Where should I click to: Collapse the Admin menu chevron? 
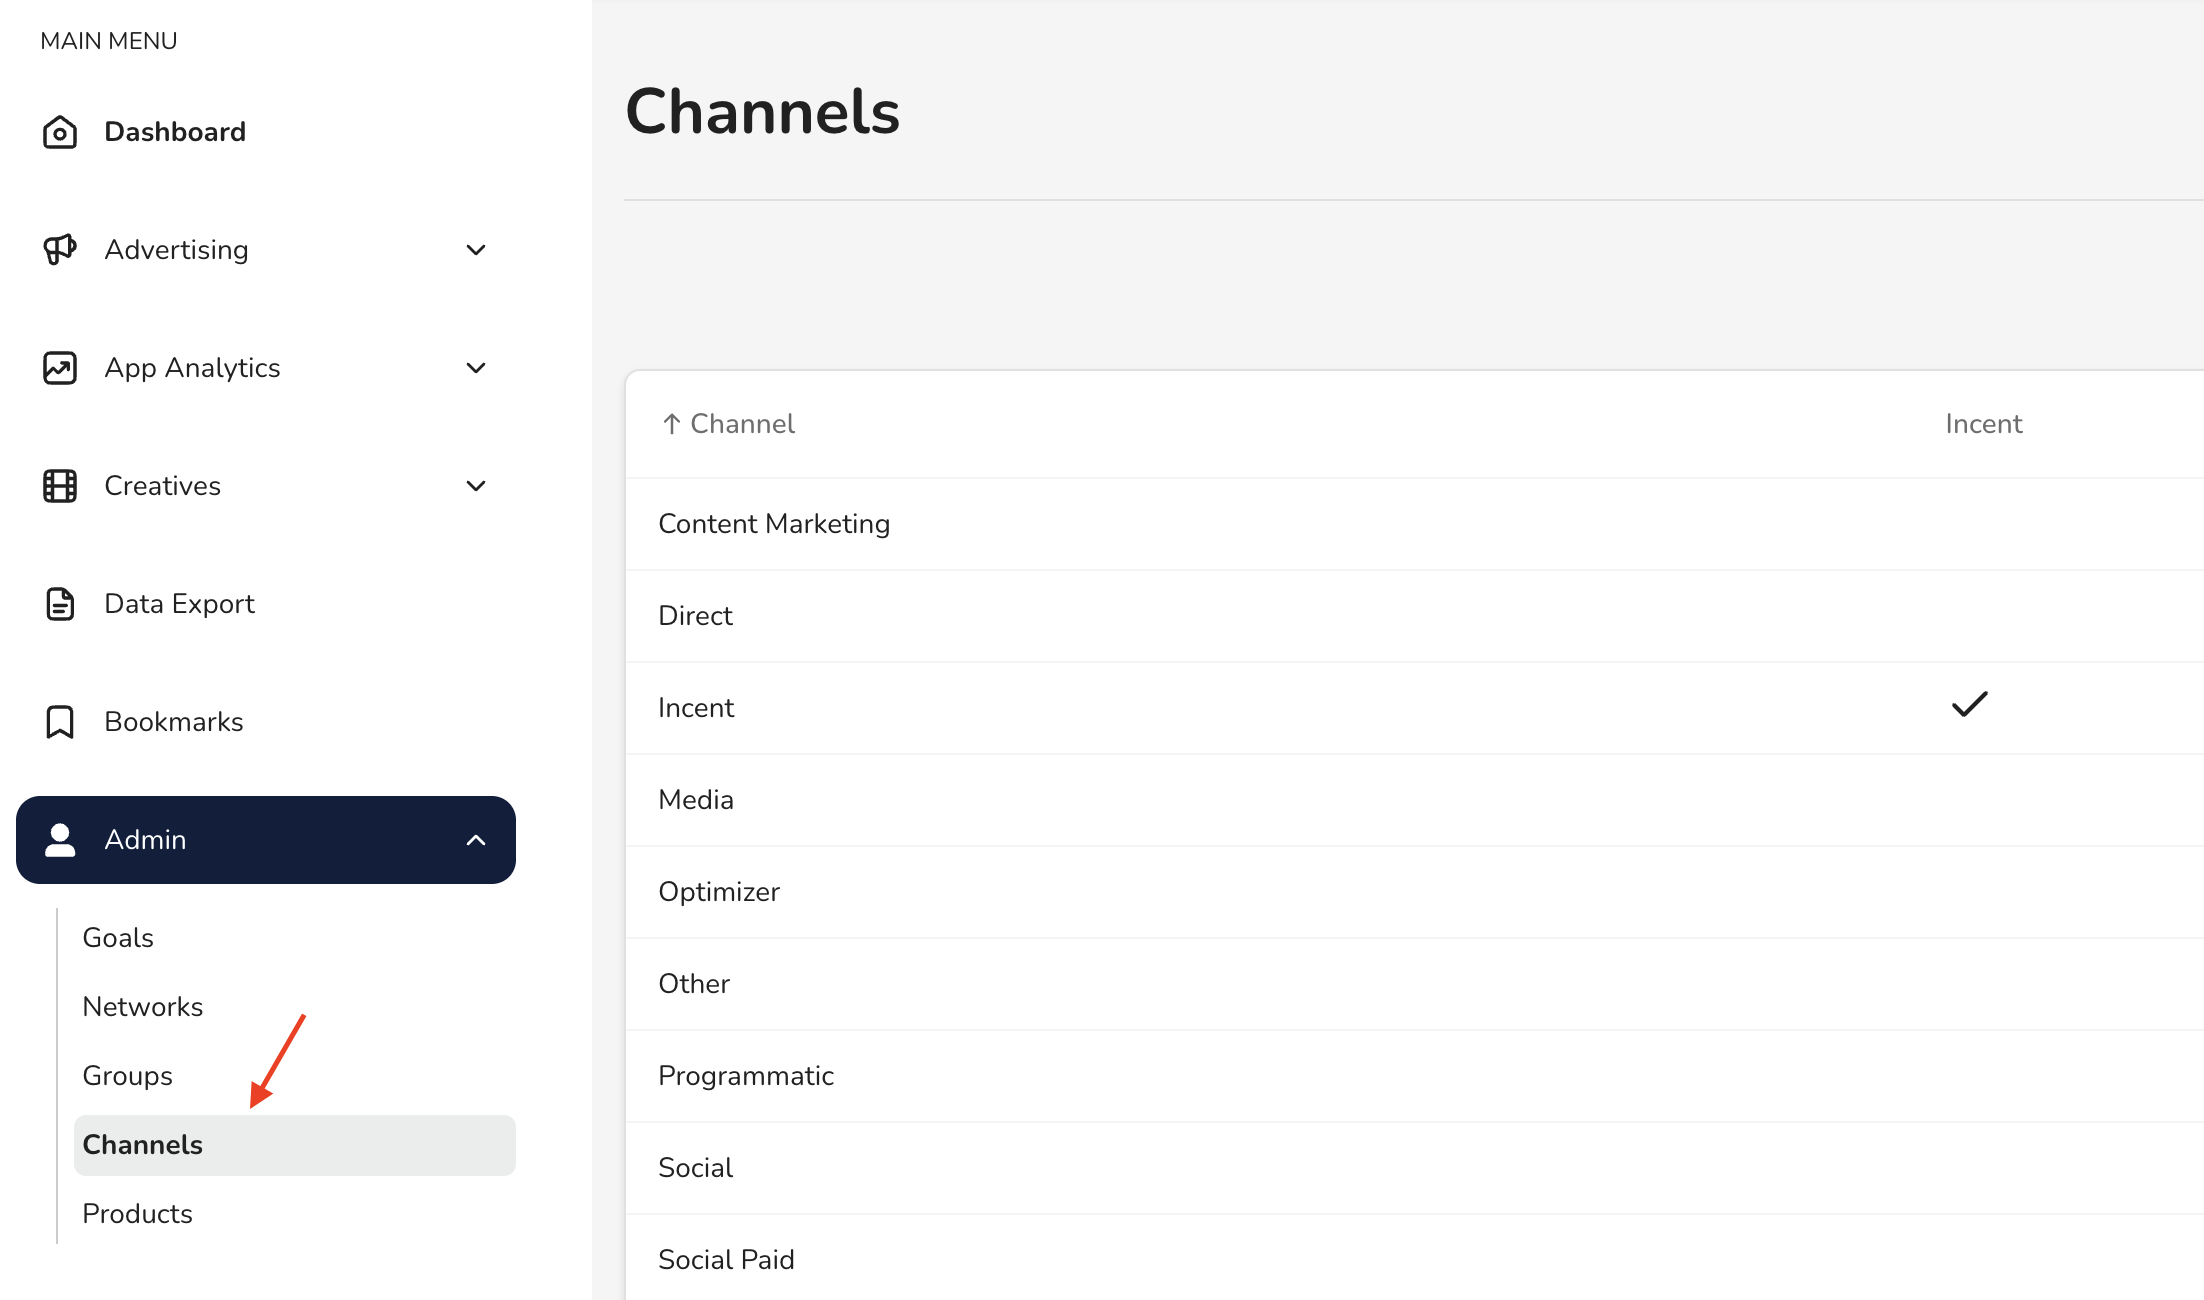pyautogui.click(x=476, y=840)
